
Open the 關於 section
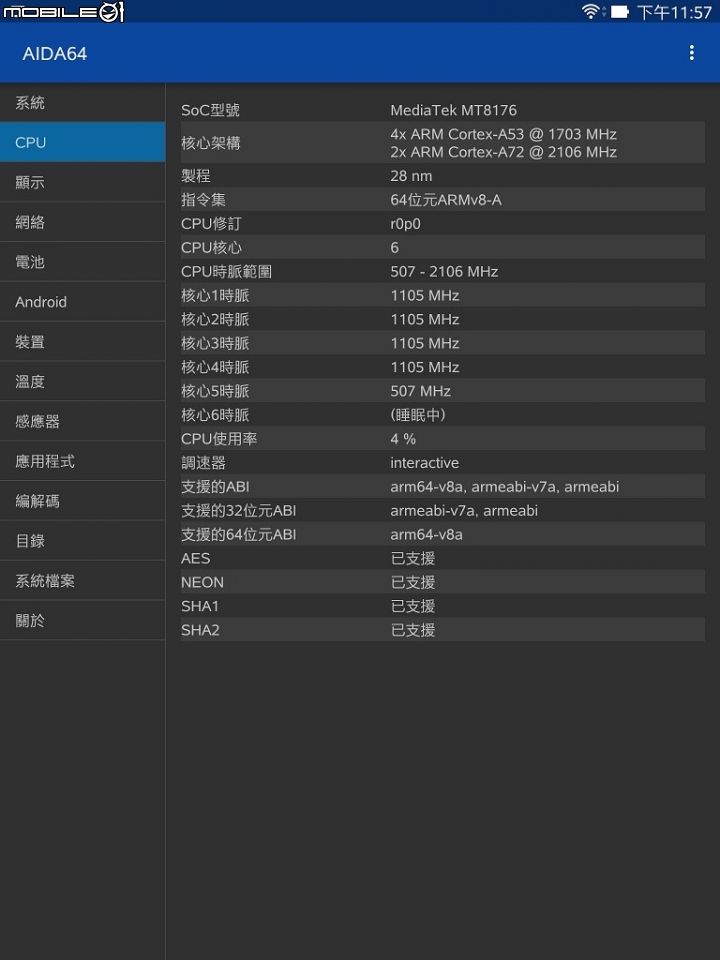pos(83,620)
